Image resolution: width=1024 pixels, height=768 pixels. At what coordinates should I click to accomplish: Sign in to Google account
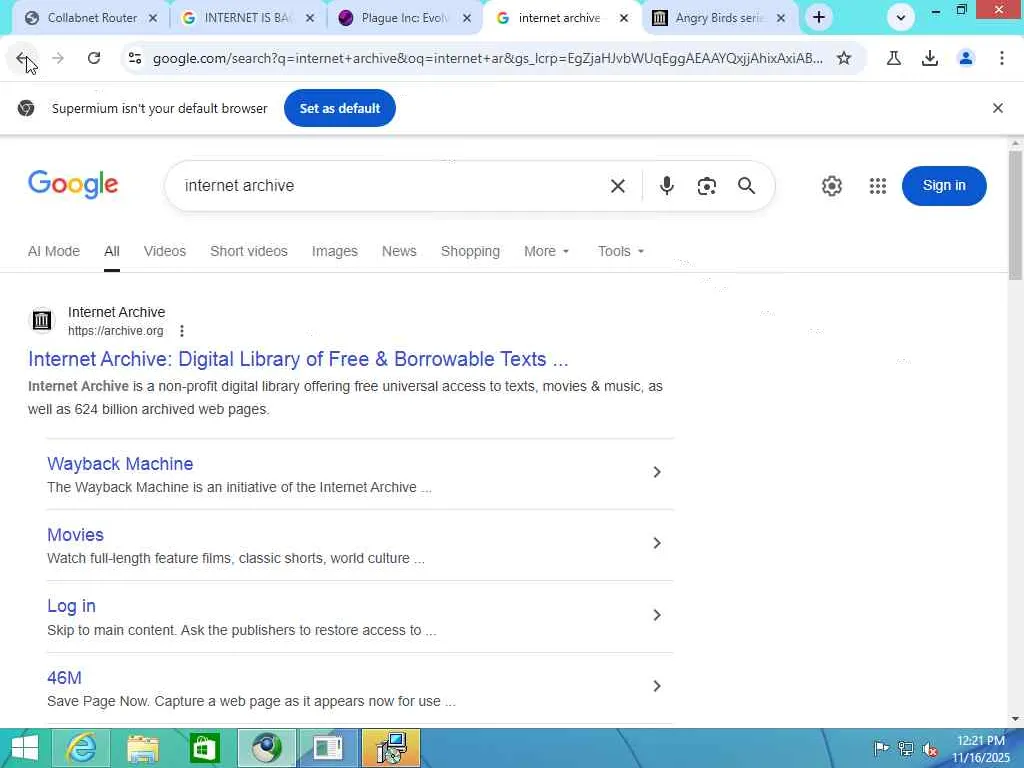click(944, 185)
